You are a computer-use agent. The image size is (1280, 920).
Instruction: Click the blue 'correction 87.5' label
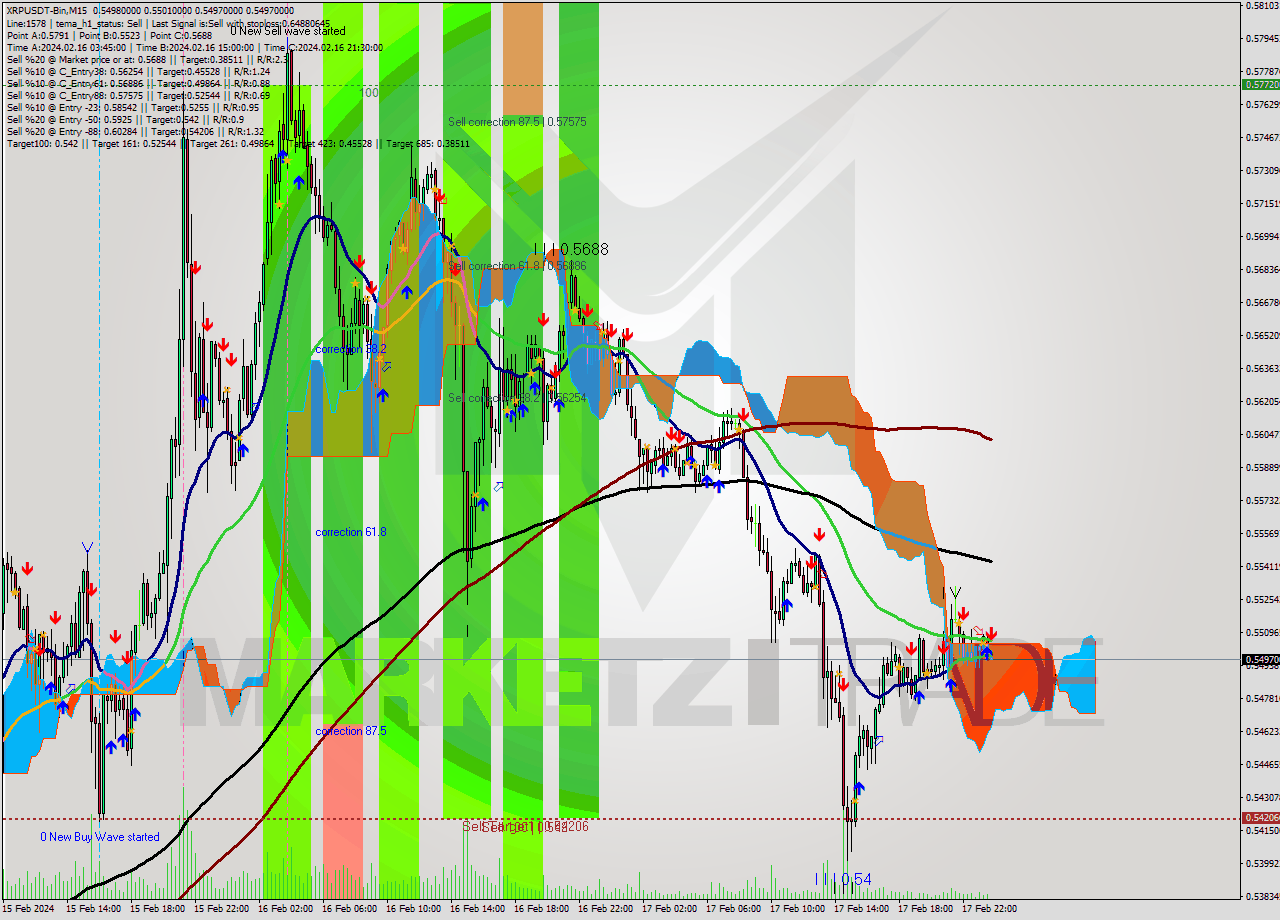tap(350, 731)
